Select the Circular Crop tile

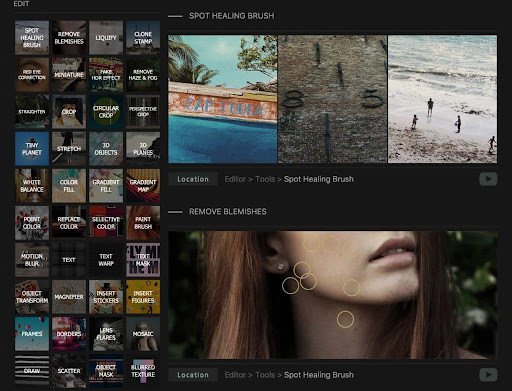click(106, 112)
